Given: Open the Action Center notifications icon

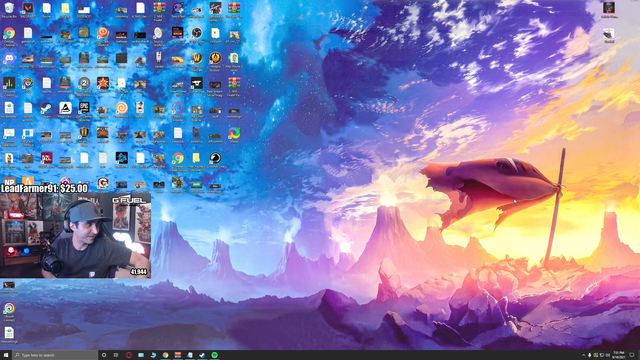Looking at the screenshot, I should pos(632,355).
